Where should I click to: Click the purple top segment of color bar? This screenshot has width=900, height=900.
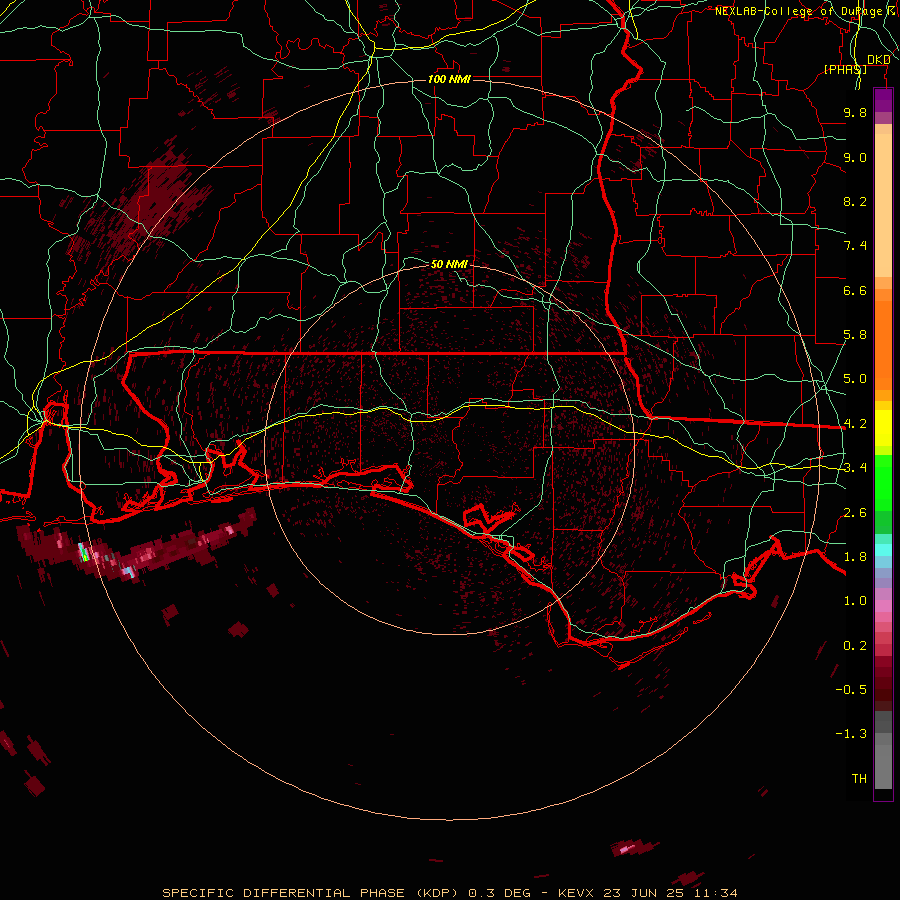tap(883, 101)
